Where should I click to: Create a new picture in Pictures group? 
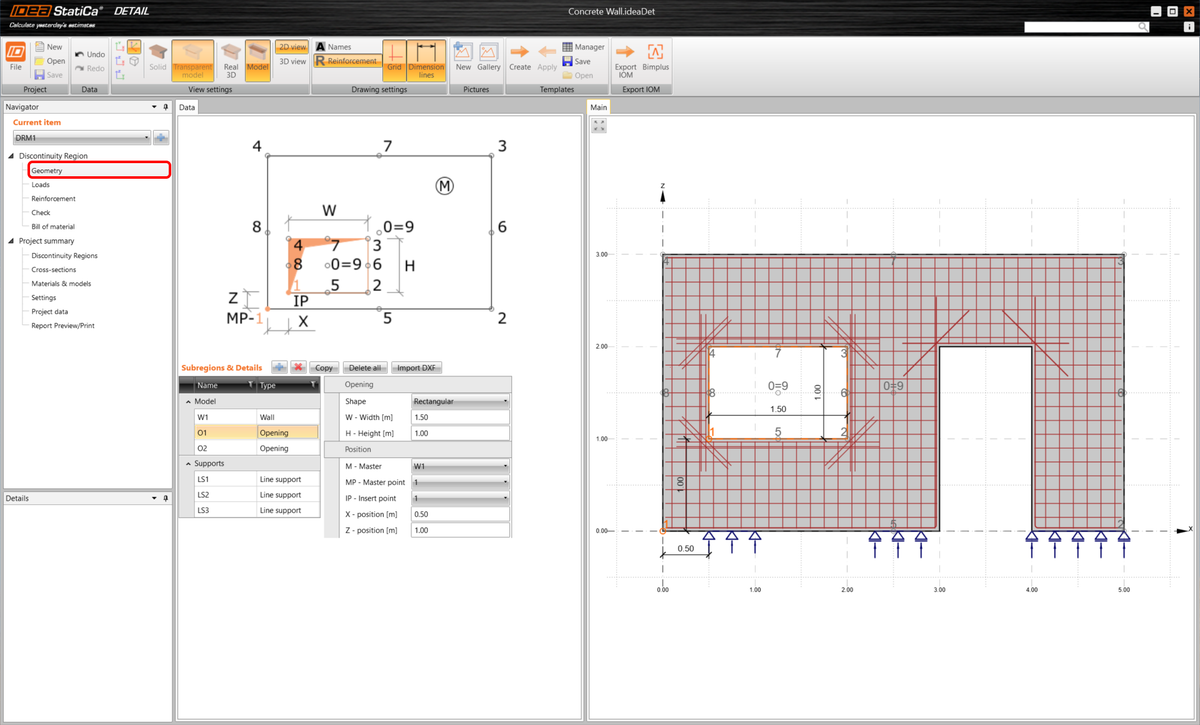pos(462,60)
